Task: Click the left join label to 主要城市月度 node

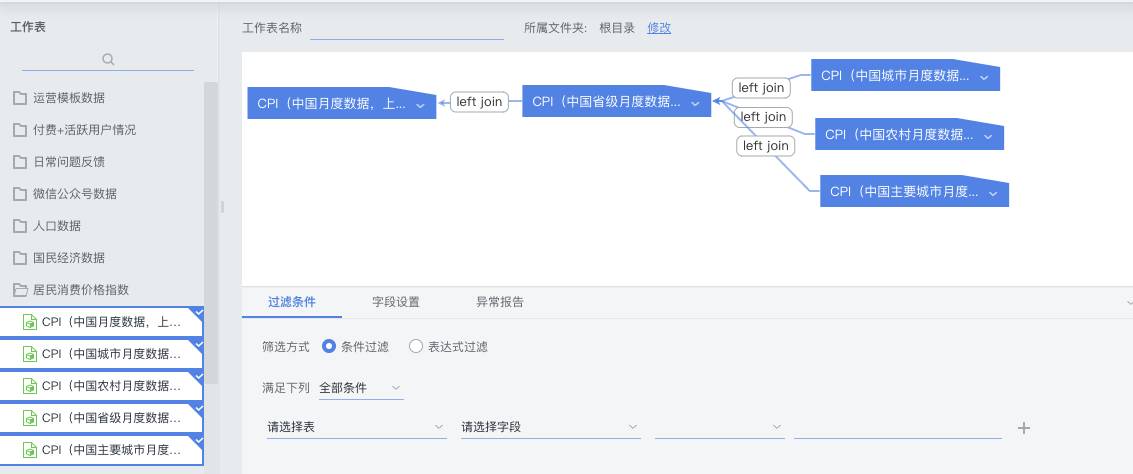Action: (766, 146)
